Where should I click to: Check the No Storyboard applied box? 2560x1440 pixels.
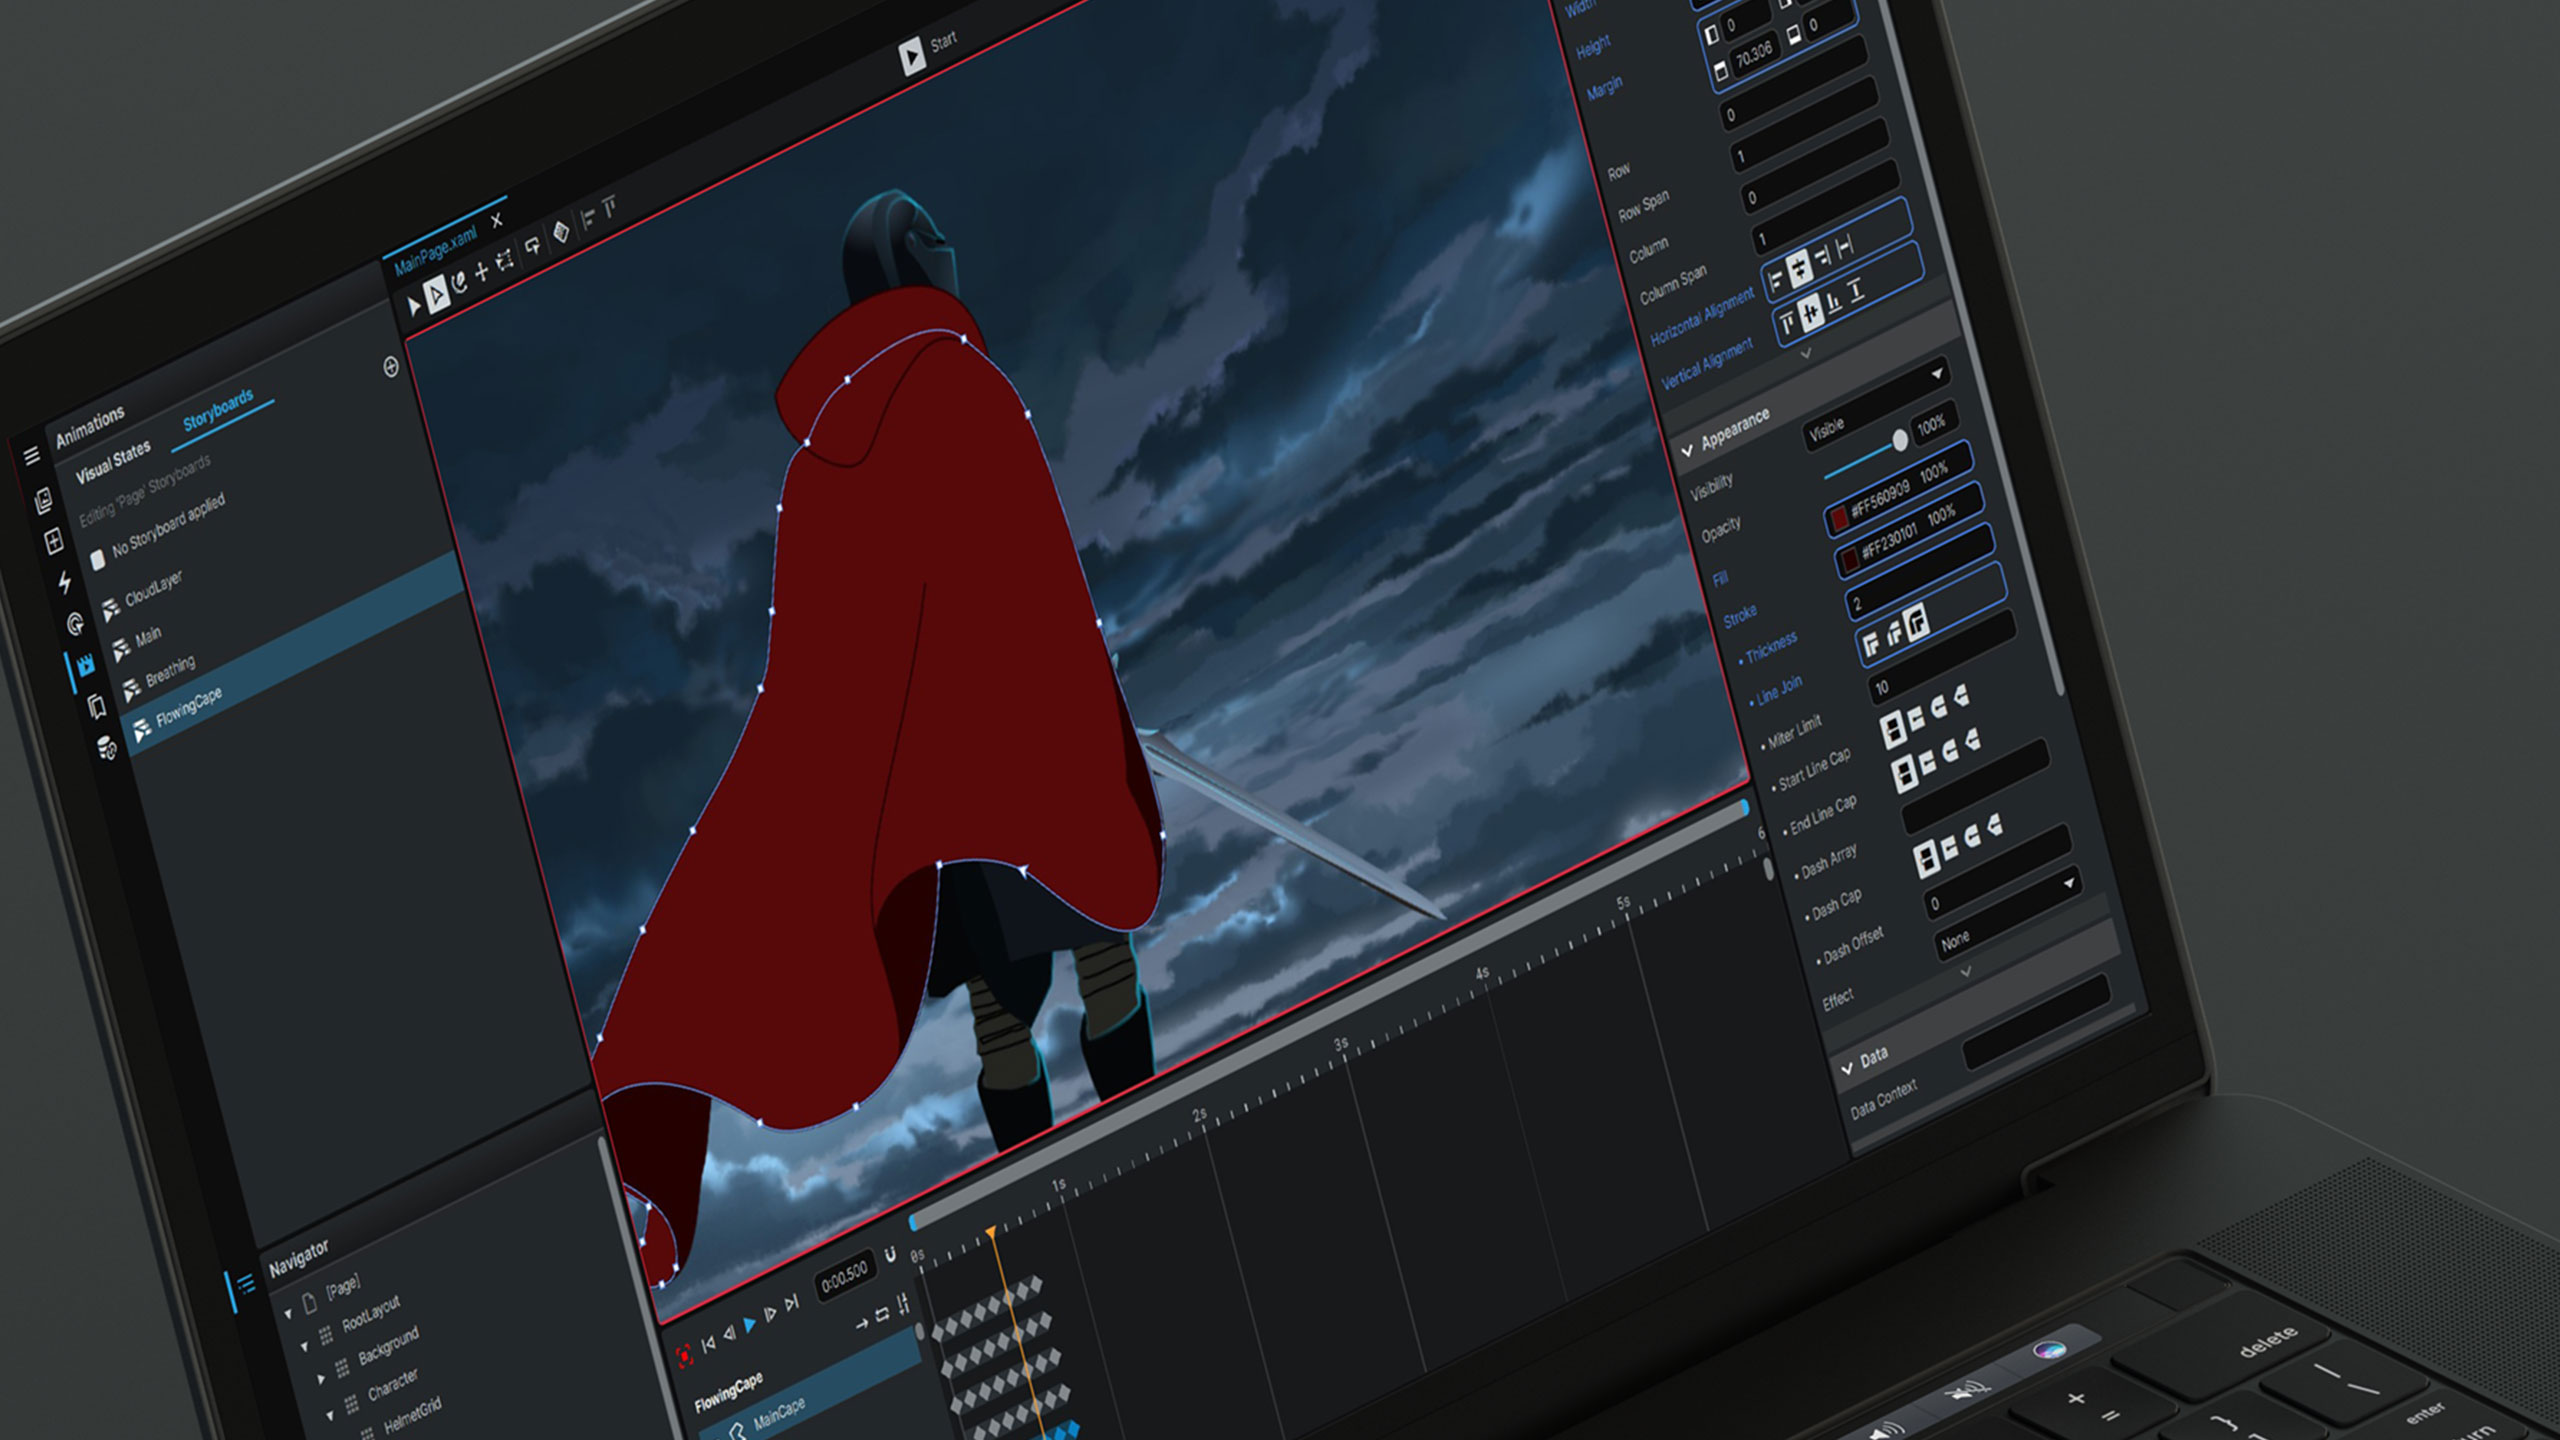click(98, 559)
